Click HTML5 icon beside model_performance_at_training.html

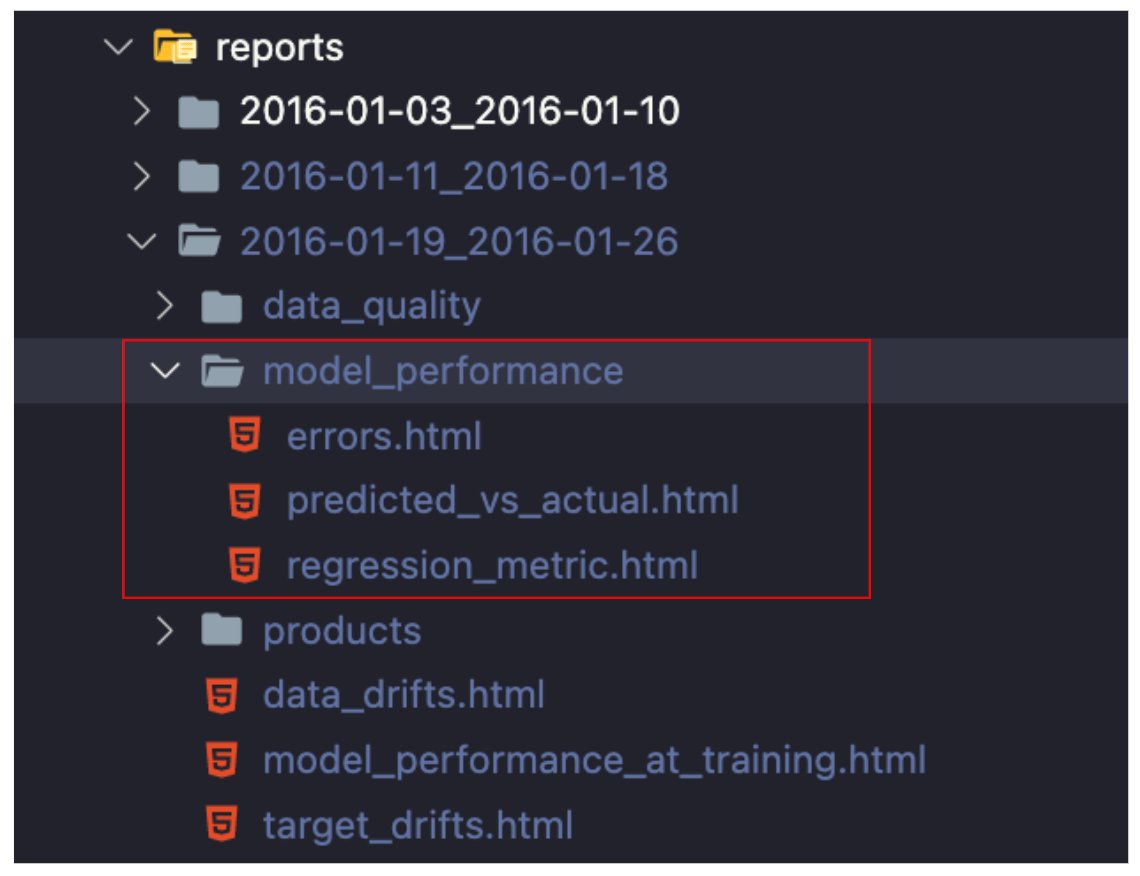(222, 760)
